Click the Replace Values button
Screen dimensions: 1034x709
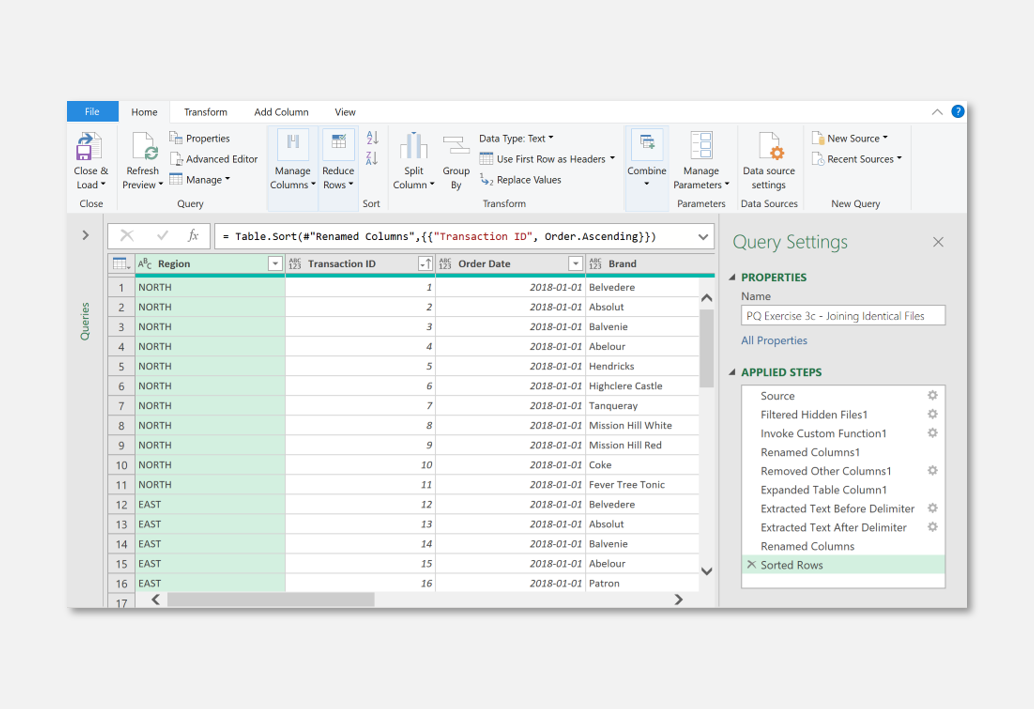point(520,180)
